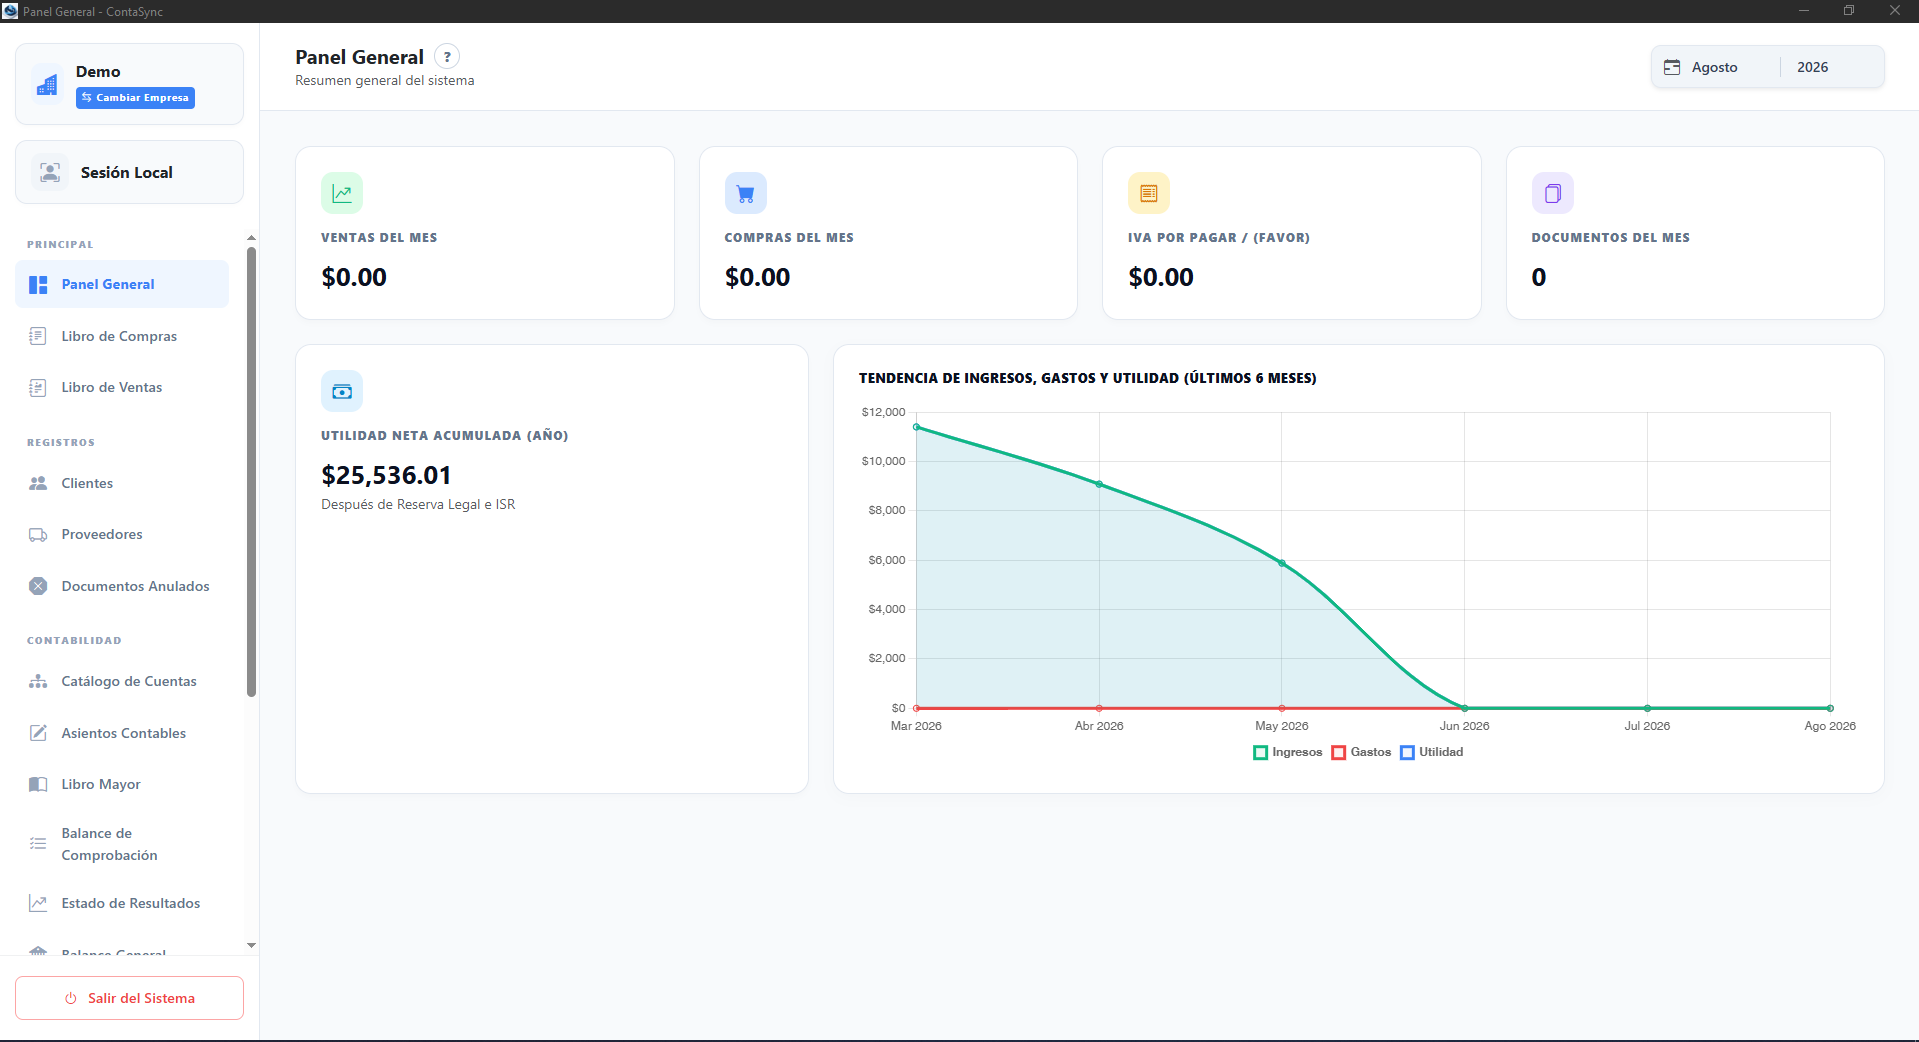Open the Clientes menu item
Image resolution: width=1919 pixels, height=1042 pixels.
click(122, 483)
